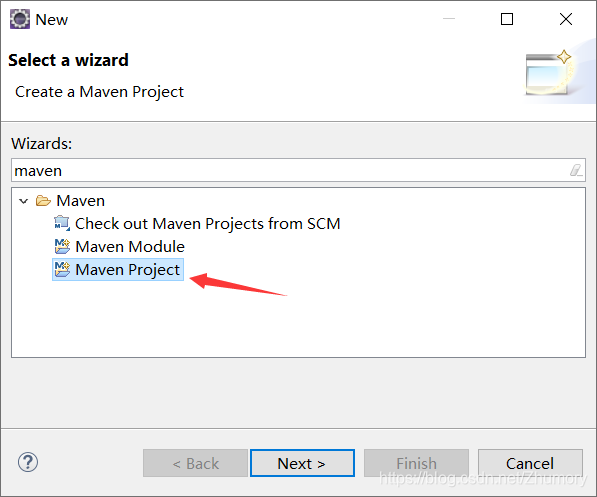The image size is (597, 497).
Task: Click the Maven Project icon
Action: coord(62,269)
